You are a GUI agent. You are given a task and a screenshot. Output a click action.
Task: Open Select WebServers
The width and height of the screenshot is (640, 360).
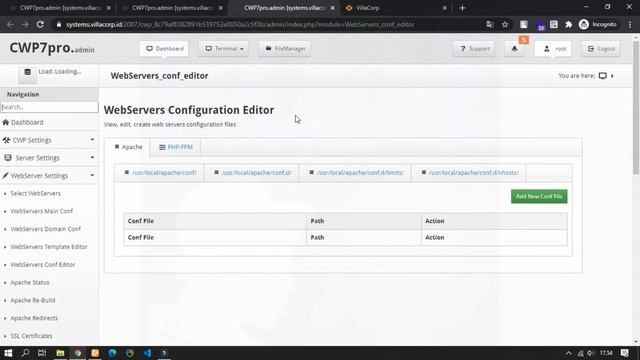[x=36, y=193]
